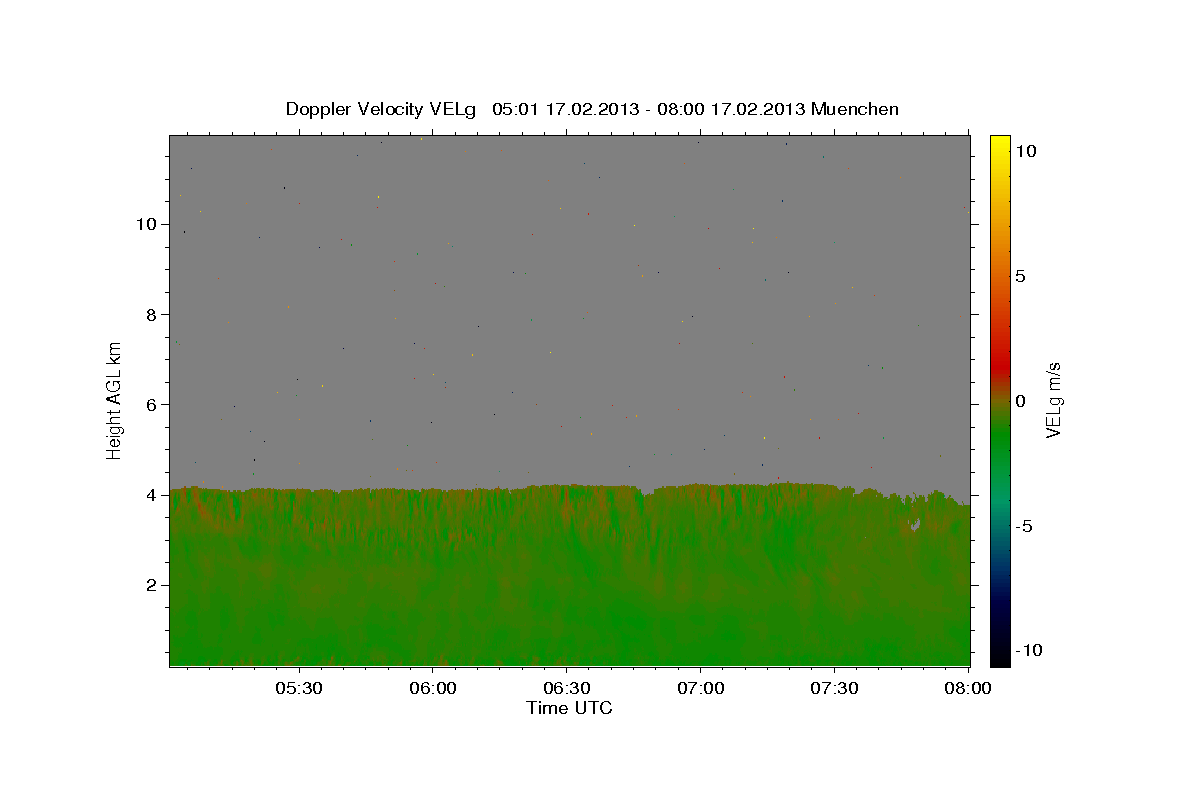Click the plot title 'Doppler Velocity VELg'
This screenshot has width=1200, height=800.
coord(383,109)
